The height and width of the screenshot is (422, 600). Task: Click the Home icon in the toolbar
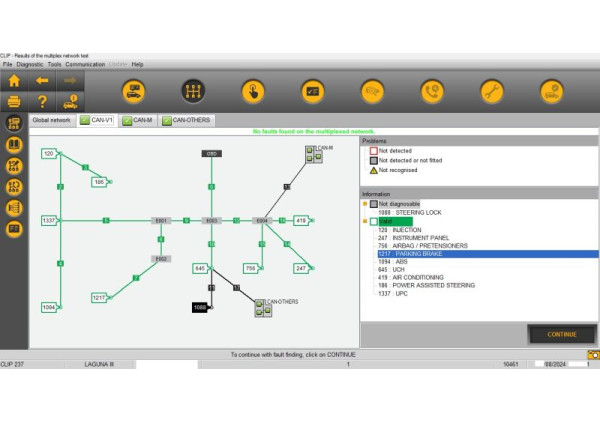tap(14, 80)
